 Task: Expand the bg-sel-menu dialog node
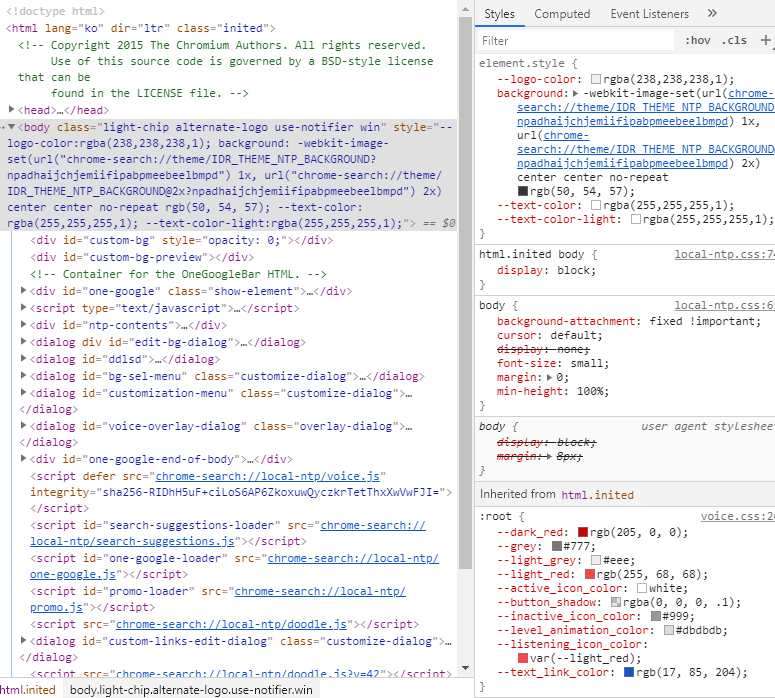pos(23,376)
